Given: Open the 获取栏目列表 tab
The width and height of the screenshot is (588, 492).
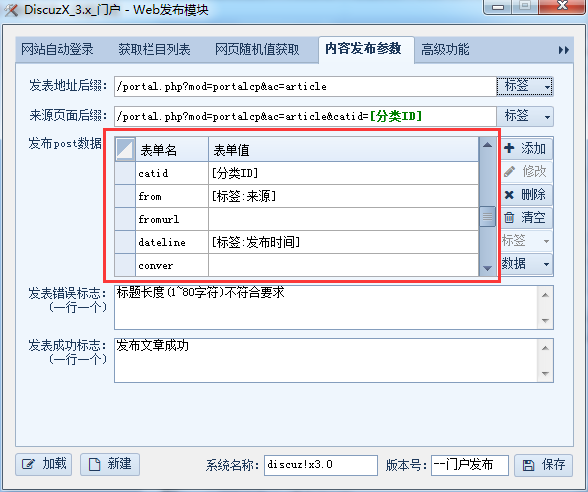Looking at the screenshot, I should tap(154, 50).
